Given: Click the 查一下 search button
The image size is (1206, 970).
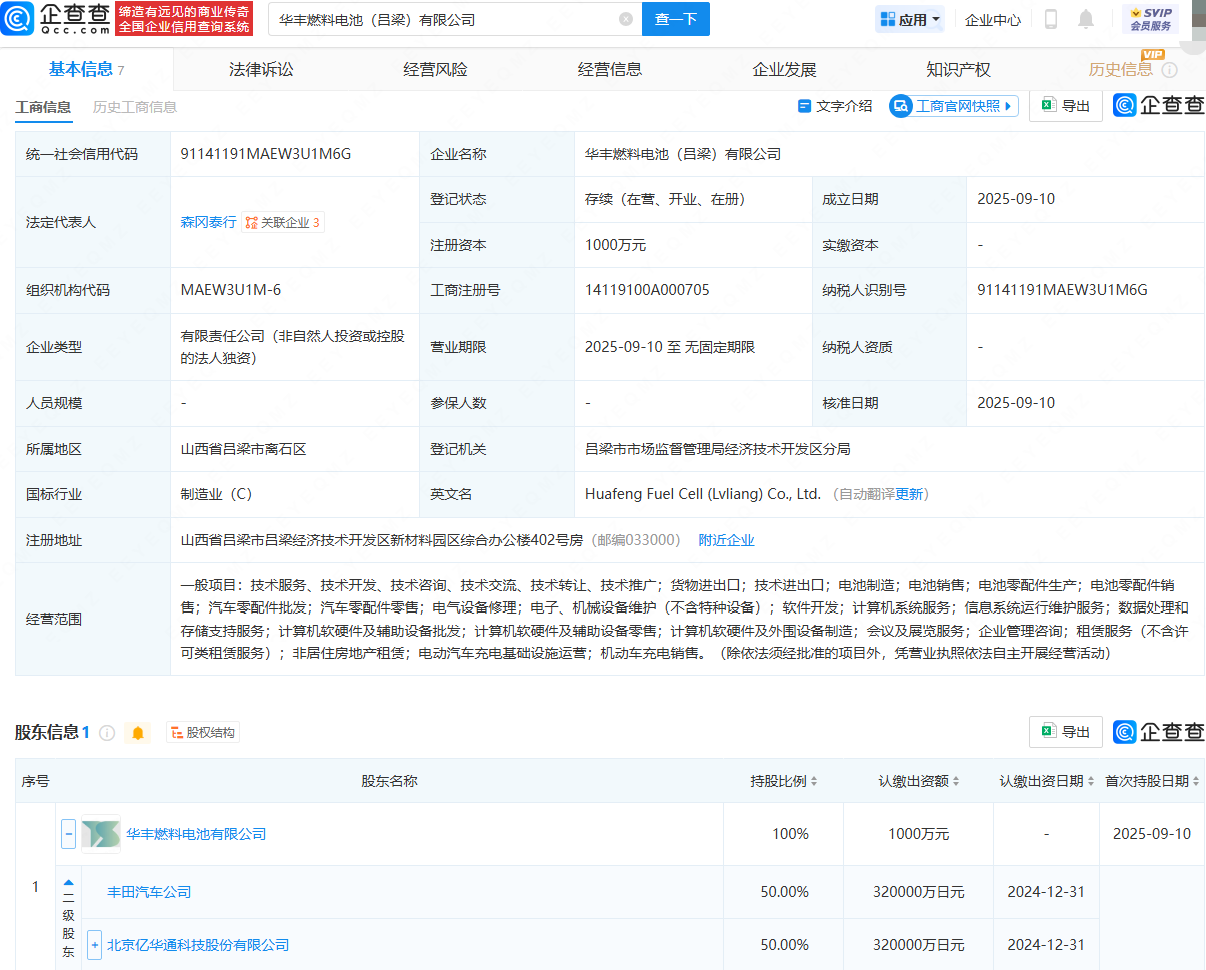Looking at the screenshot, I should point(675,19).
